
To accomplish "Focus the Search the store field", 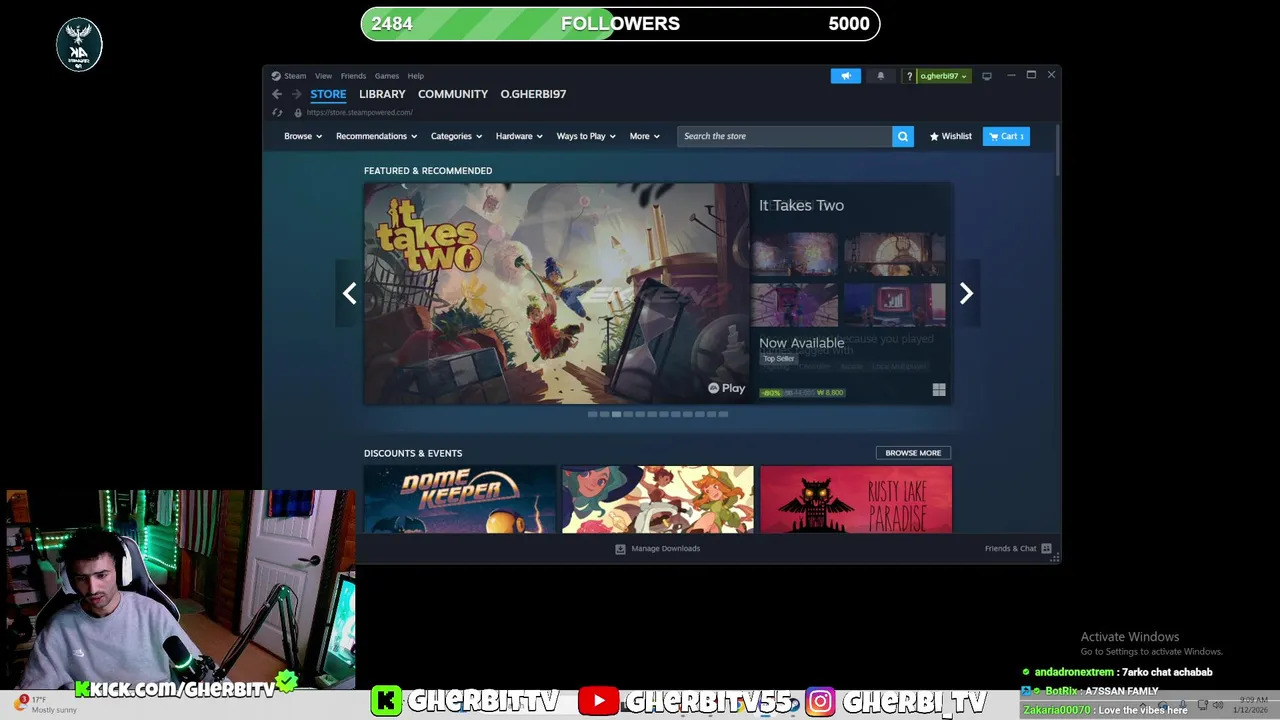I will 785,136.
